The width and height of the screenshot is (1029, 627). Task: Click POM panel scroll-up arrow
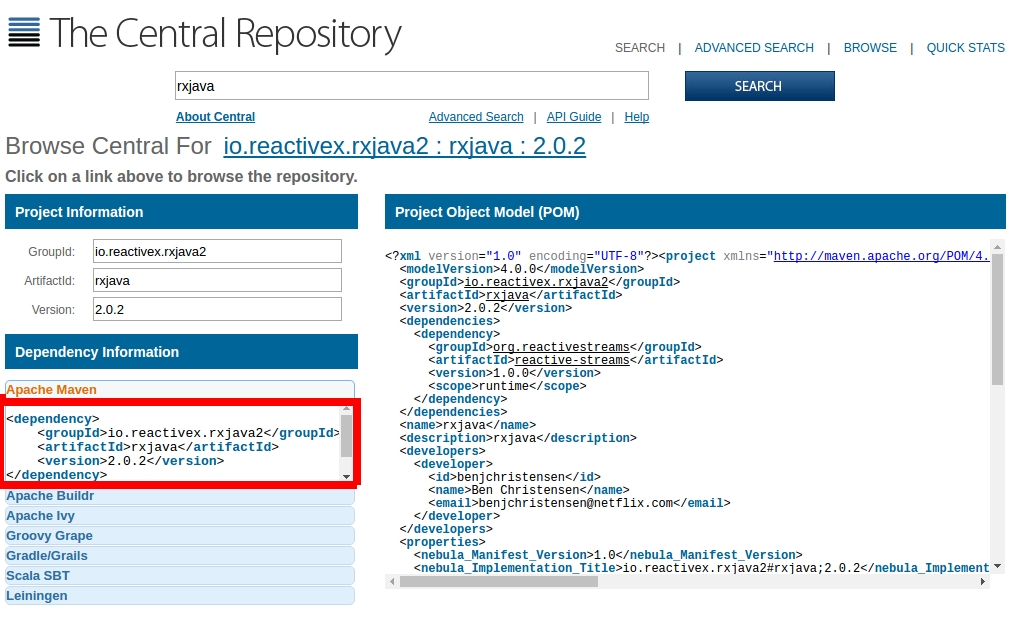pyautogui.click(x=998, y=248)
